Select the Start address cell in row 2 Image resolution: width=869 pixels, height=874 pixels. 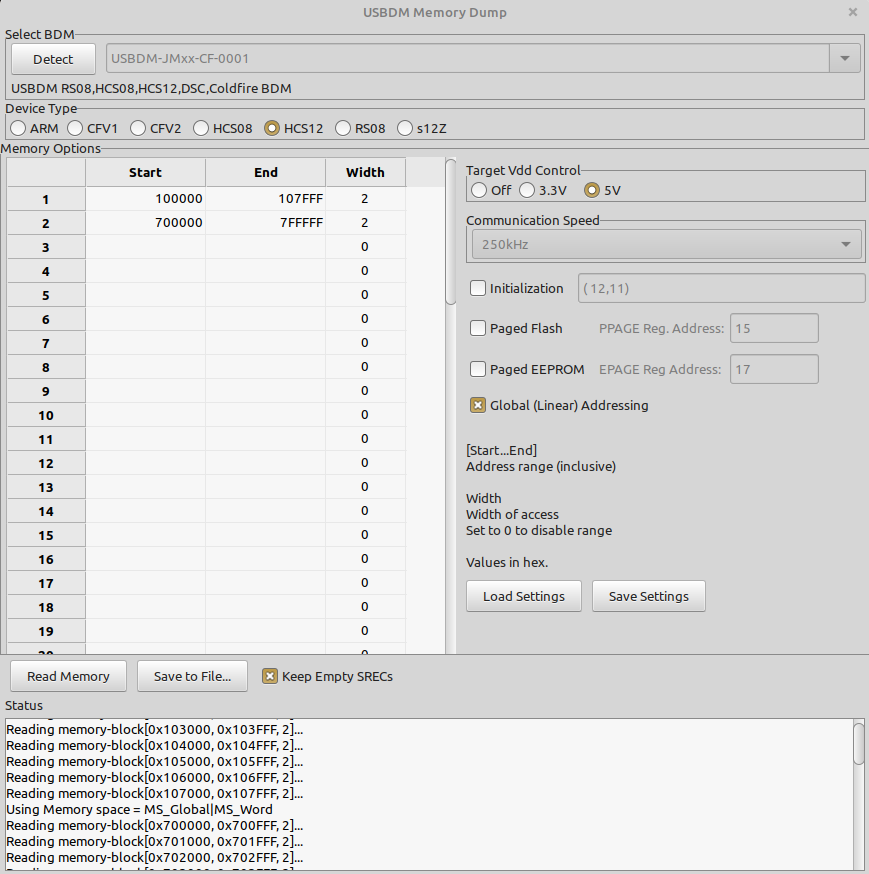click(x=150, y=222)
